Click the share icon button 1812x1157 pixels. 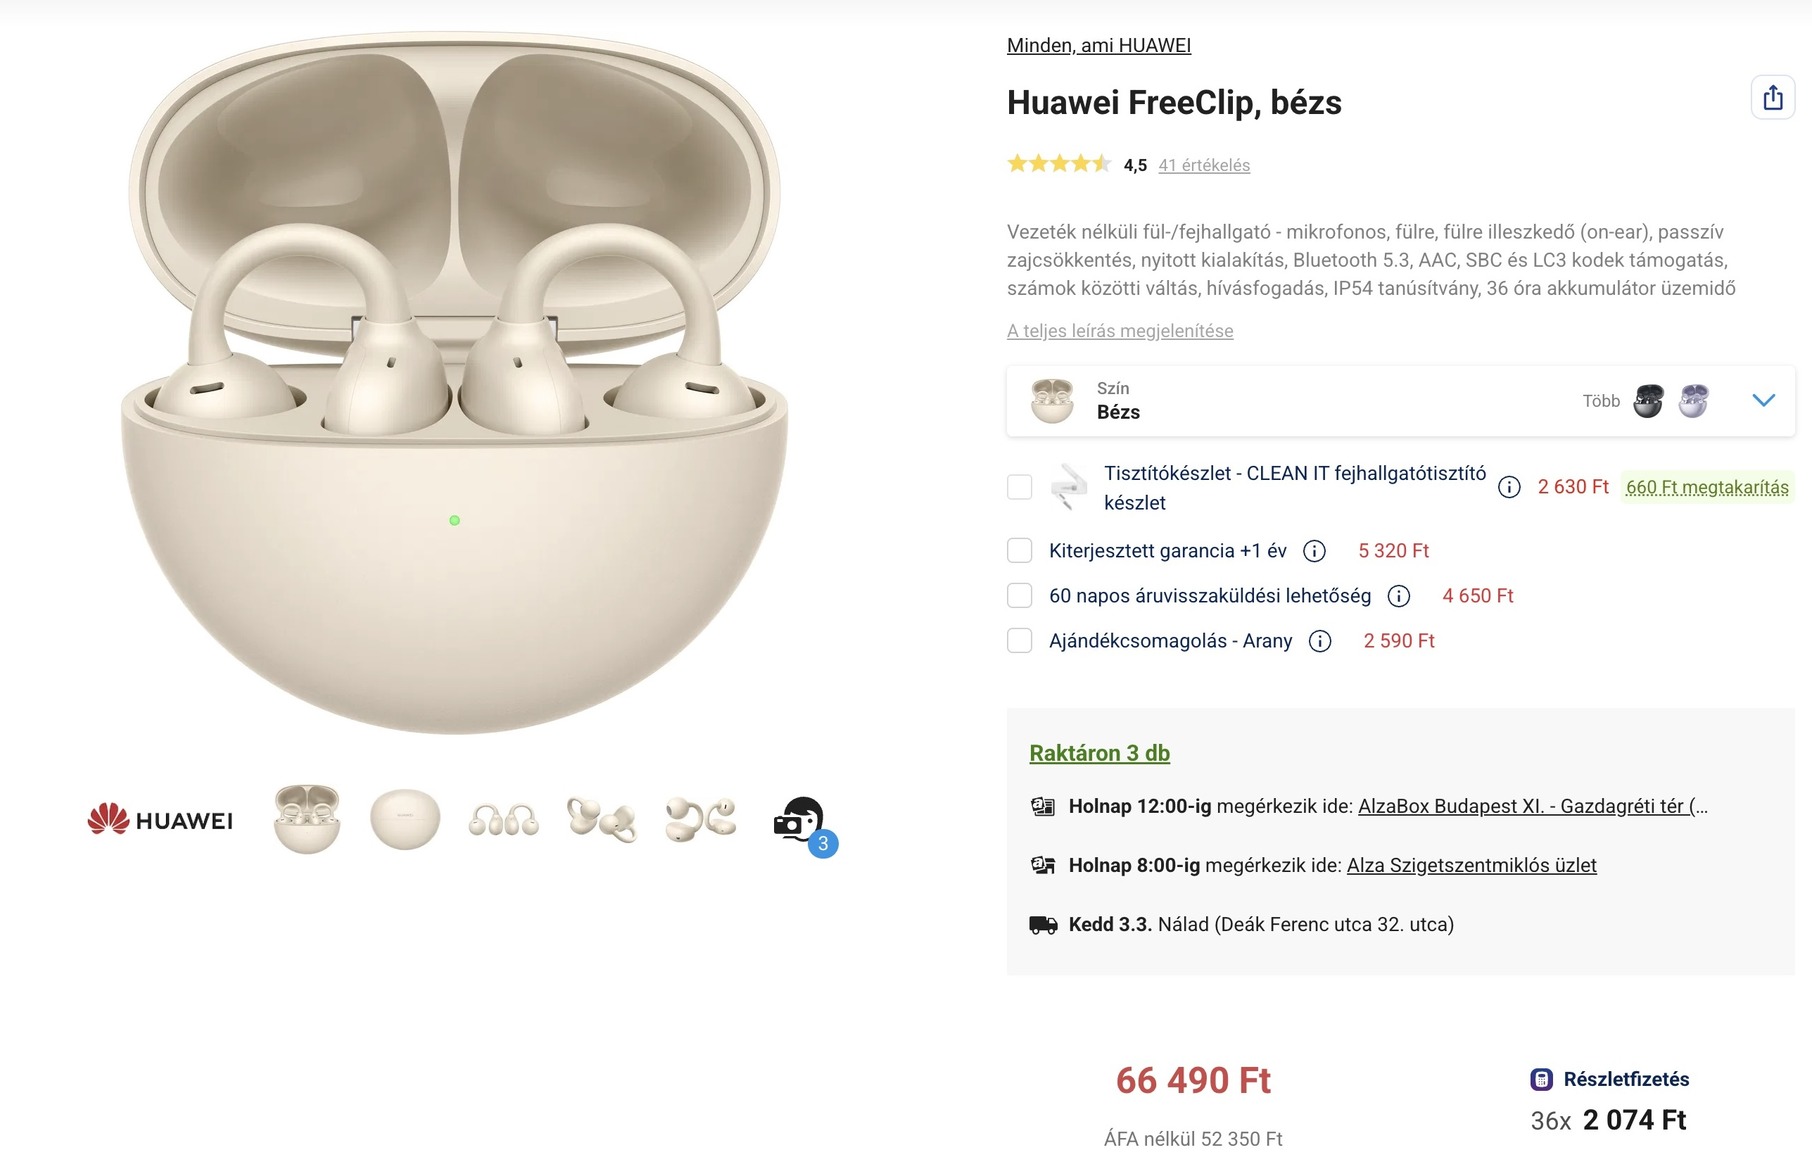pyautogui.click(x=1772, y=98)
